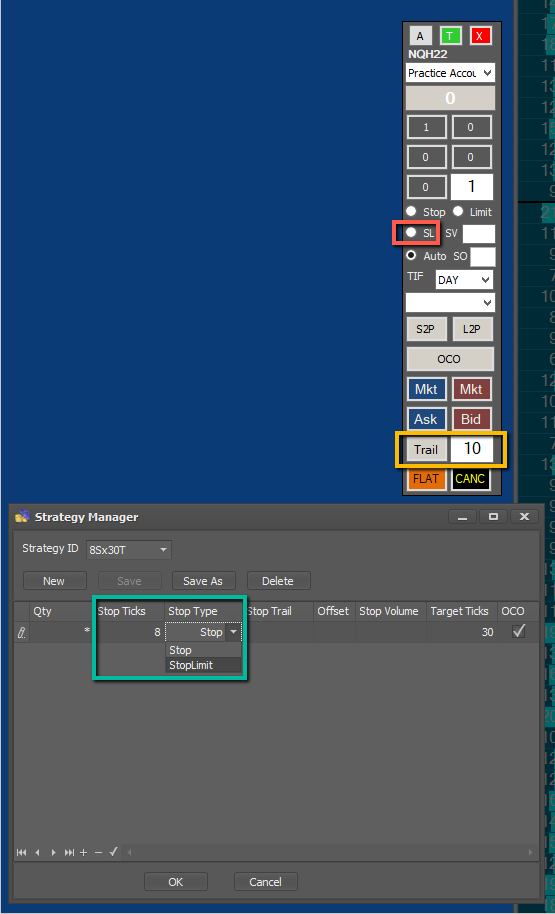Image resolution: width=555 pixels, height=914 pixels.
Task: Flatten position with orange FLAT button
Action: click(426, 479)
